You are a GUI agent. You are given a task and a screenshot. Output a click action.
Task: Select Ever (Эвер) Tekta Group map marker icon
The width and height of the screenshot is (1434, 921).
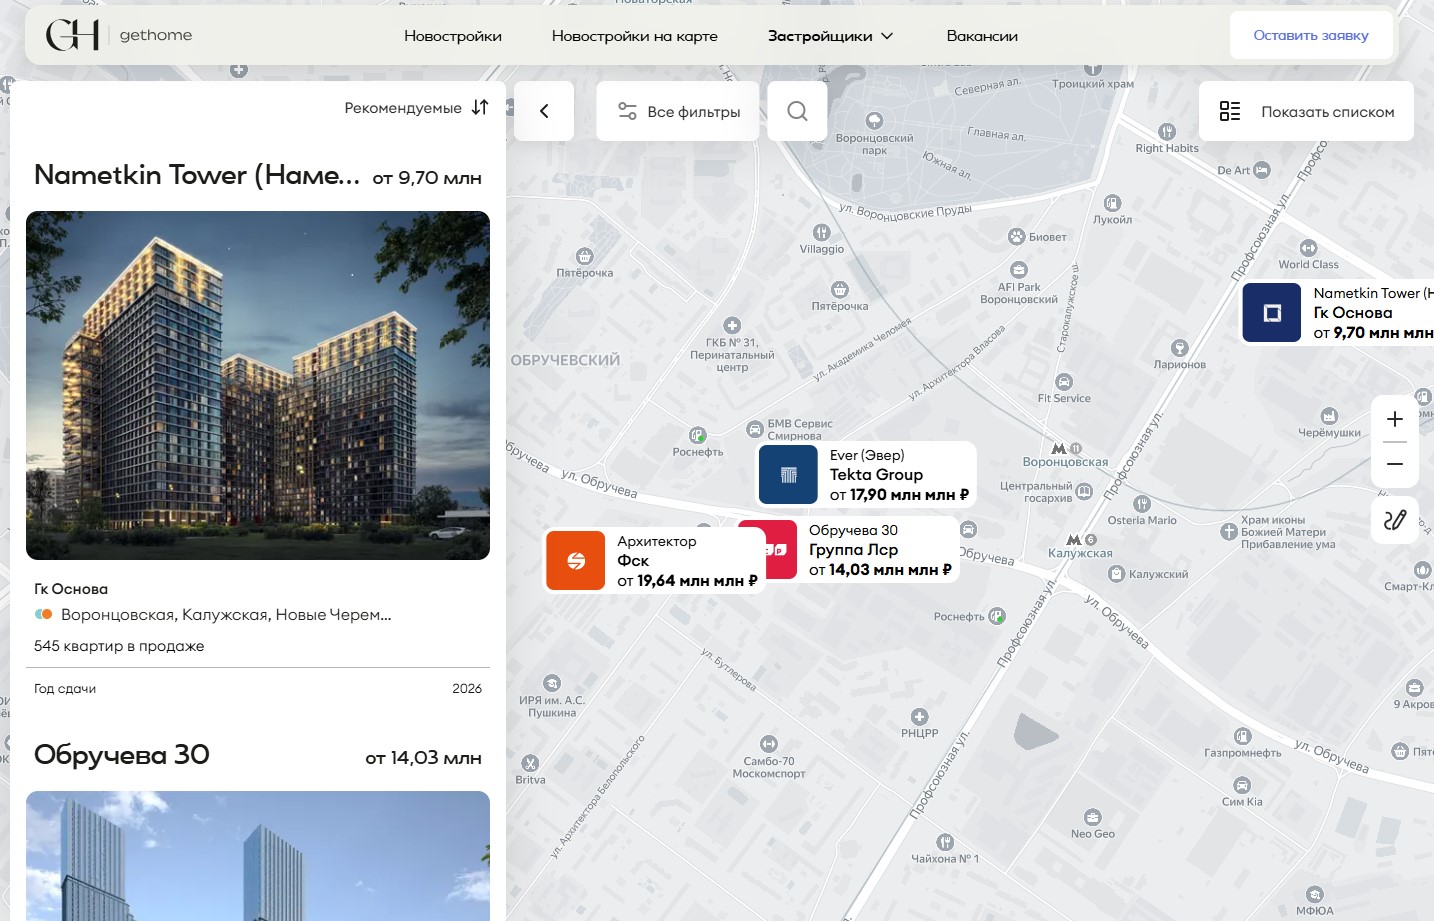[788, 474]
